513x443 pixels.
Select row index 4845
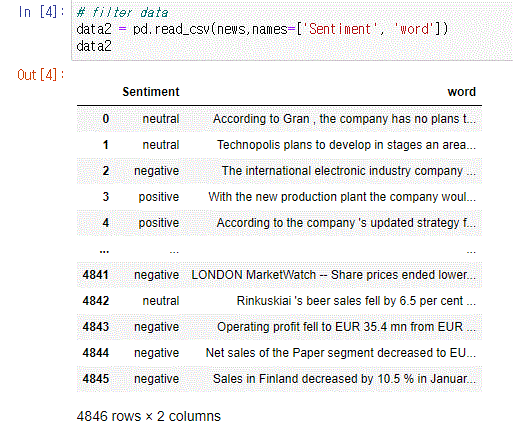pos(96,379)
